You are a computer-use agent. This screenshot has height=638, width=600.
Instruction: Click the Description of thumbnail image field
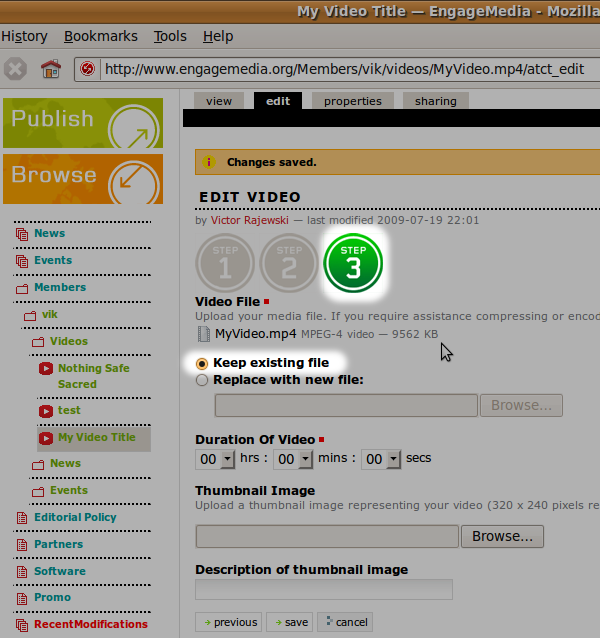324,589
